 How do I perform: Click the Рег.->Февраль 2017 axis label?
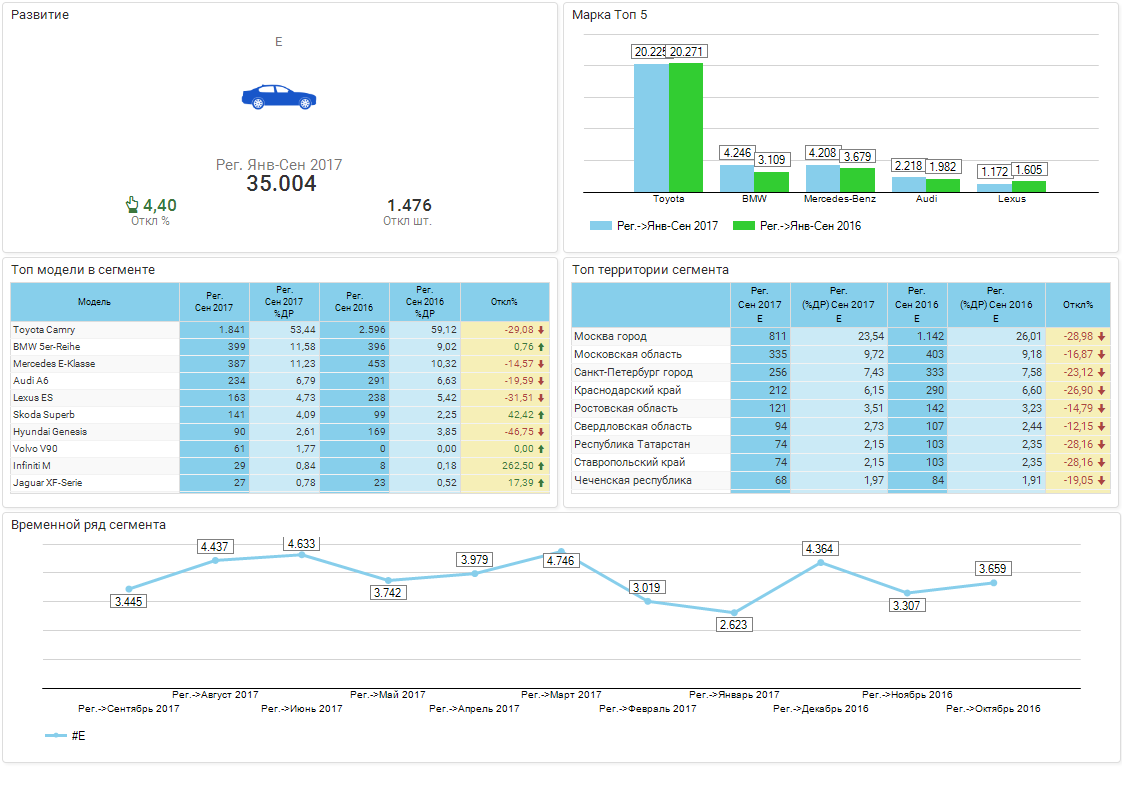click(x=648, y=709)
